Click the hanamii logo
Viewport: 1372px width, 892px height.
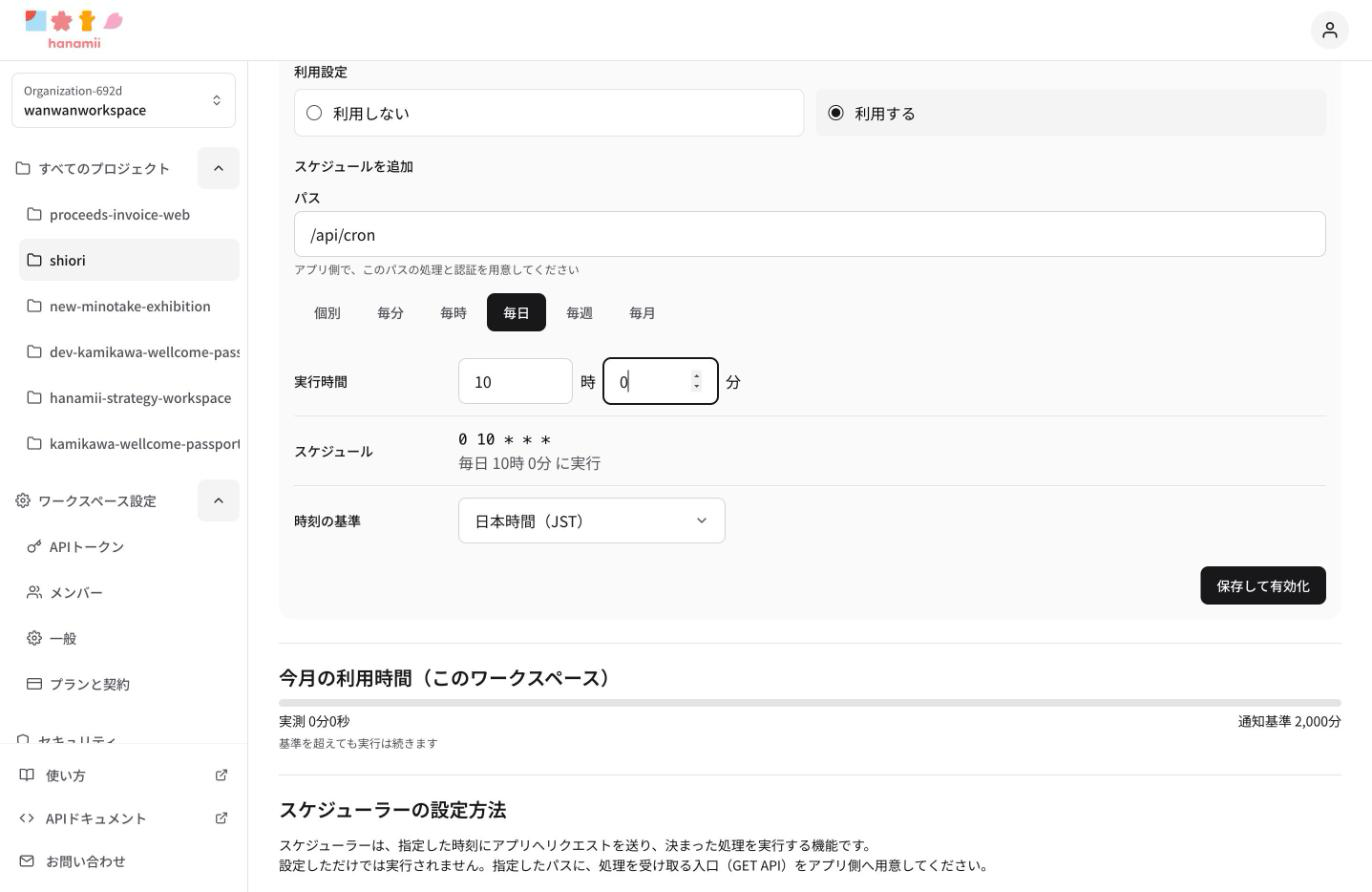tap(74, 29)
